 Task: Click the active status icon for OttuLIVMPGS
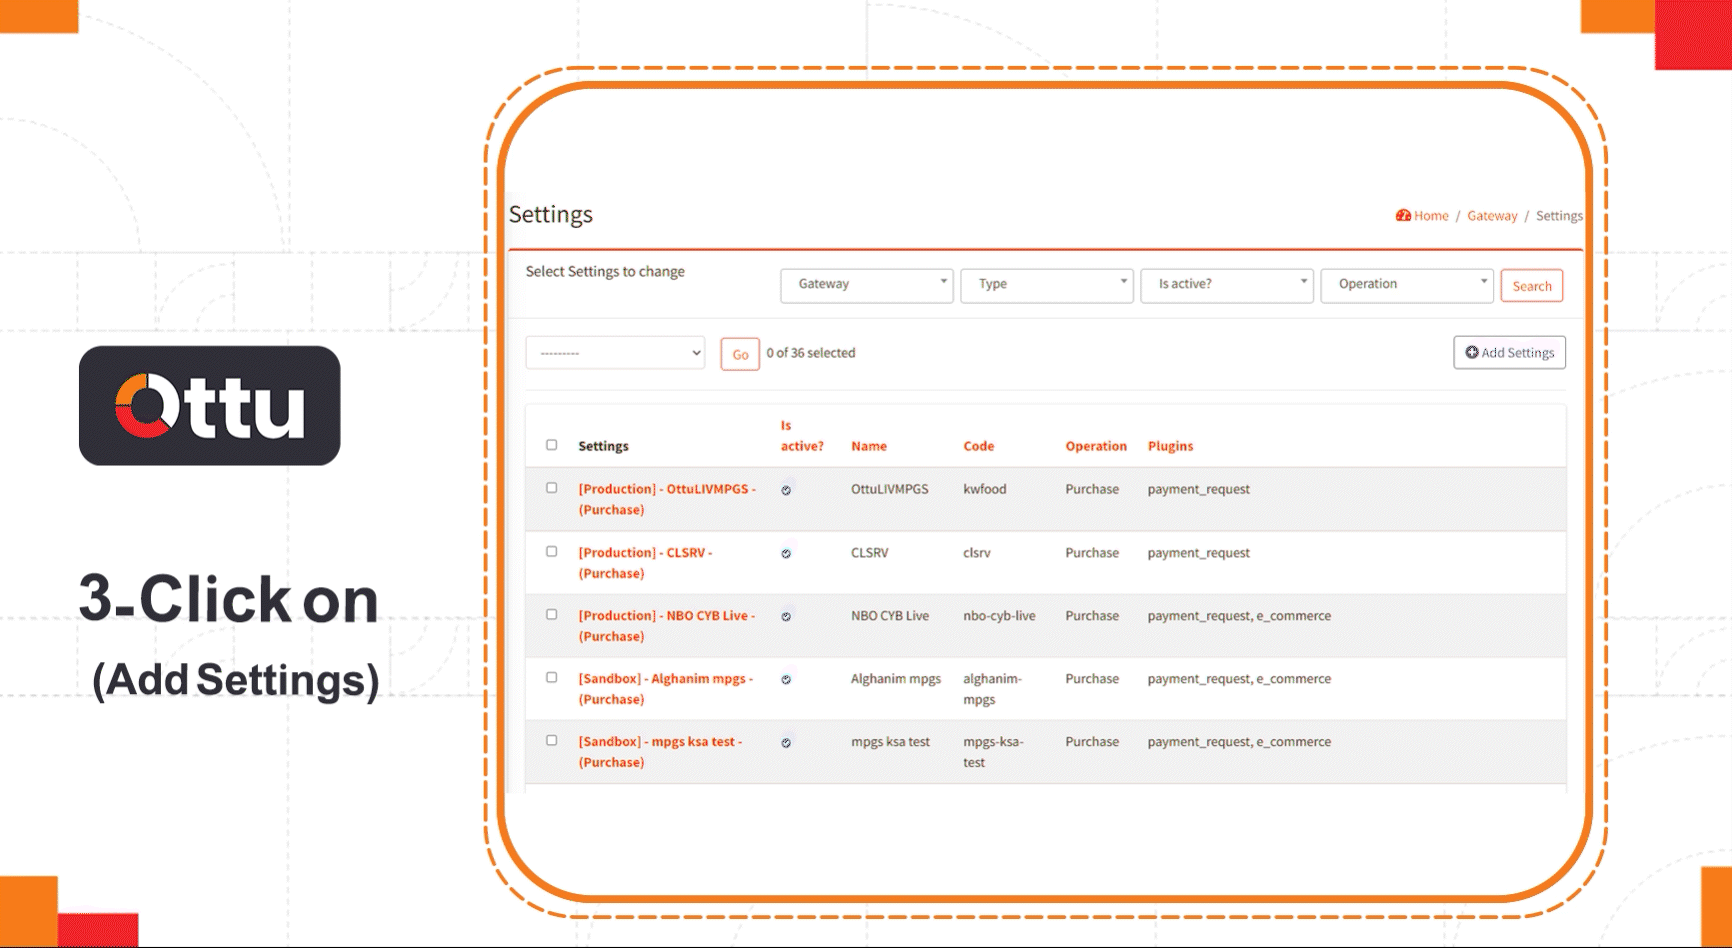[786, 490]
